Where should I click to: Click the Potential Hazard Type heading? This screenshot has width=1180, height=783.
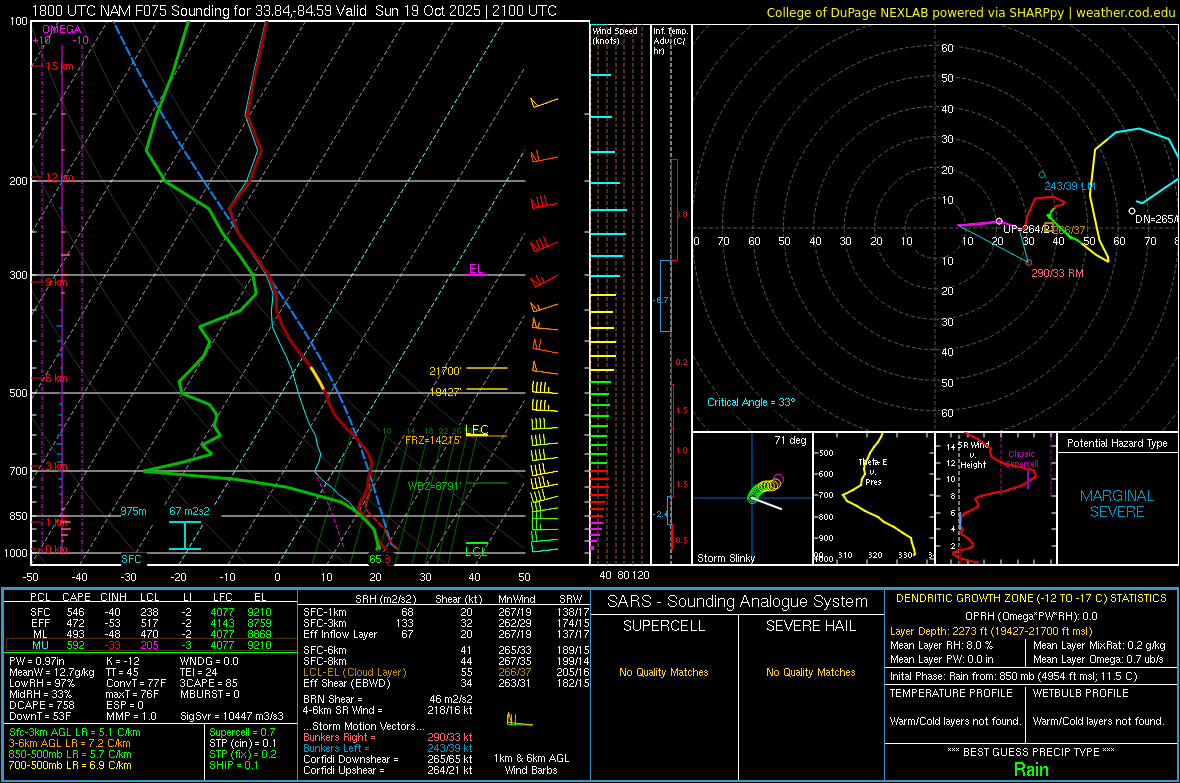pyautogui.click(x=1117, y=443)
